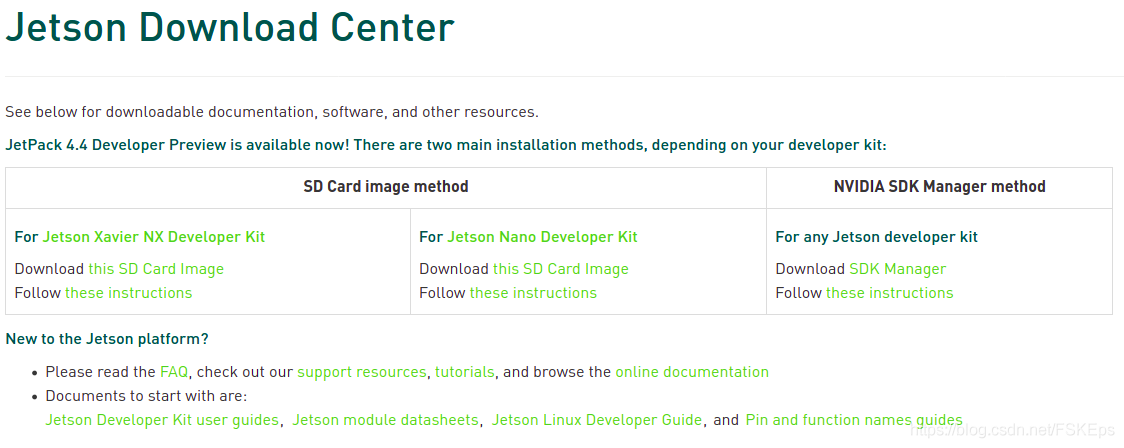Download SDK Manager
Image resolution: width=1124 pixels, height=448 pixels.
coord(897,269)
